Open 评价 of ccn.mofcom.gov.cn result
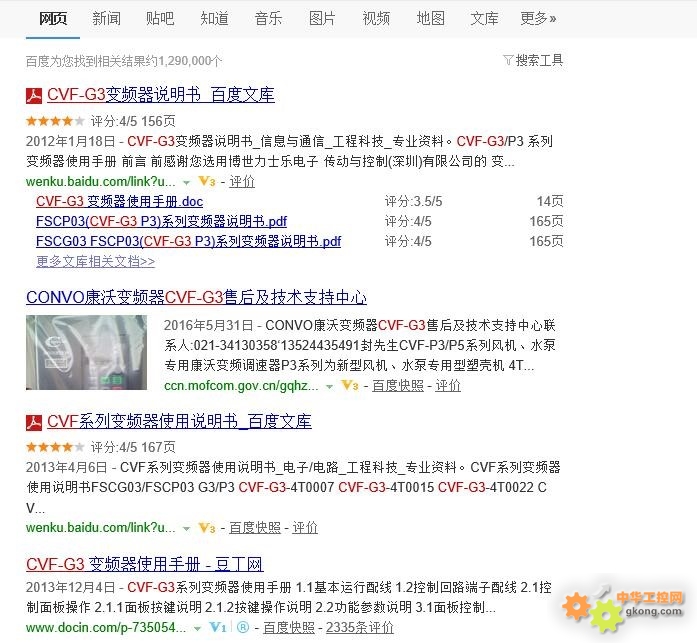This screenshot has width=697, height=643. point(448,385)
